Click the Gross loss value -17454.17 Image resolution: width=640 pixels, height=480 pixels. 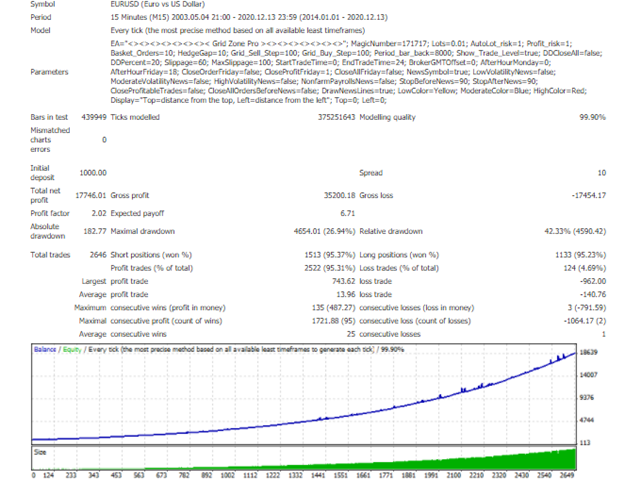589,196
